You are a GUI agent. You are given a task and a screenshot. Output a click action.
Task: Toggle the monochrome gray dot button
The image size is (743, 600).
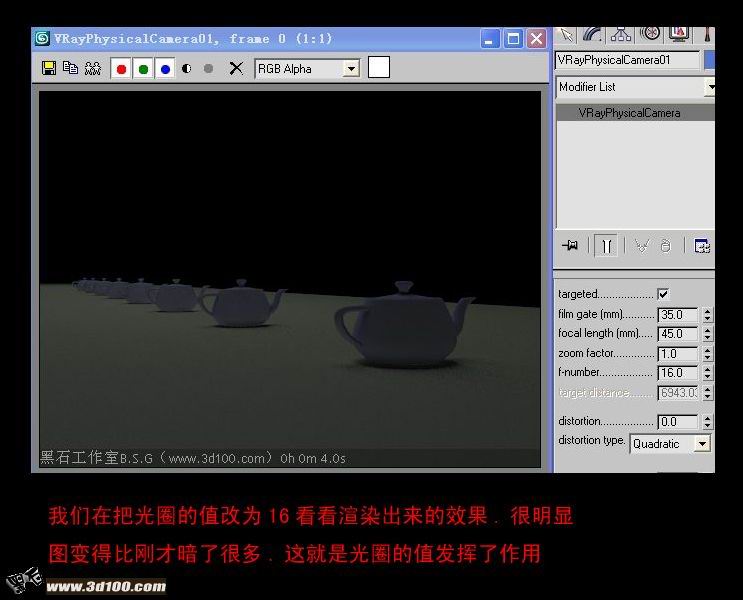(x=208, y=69)
